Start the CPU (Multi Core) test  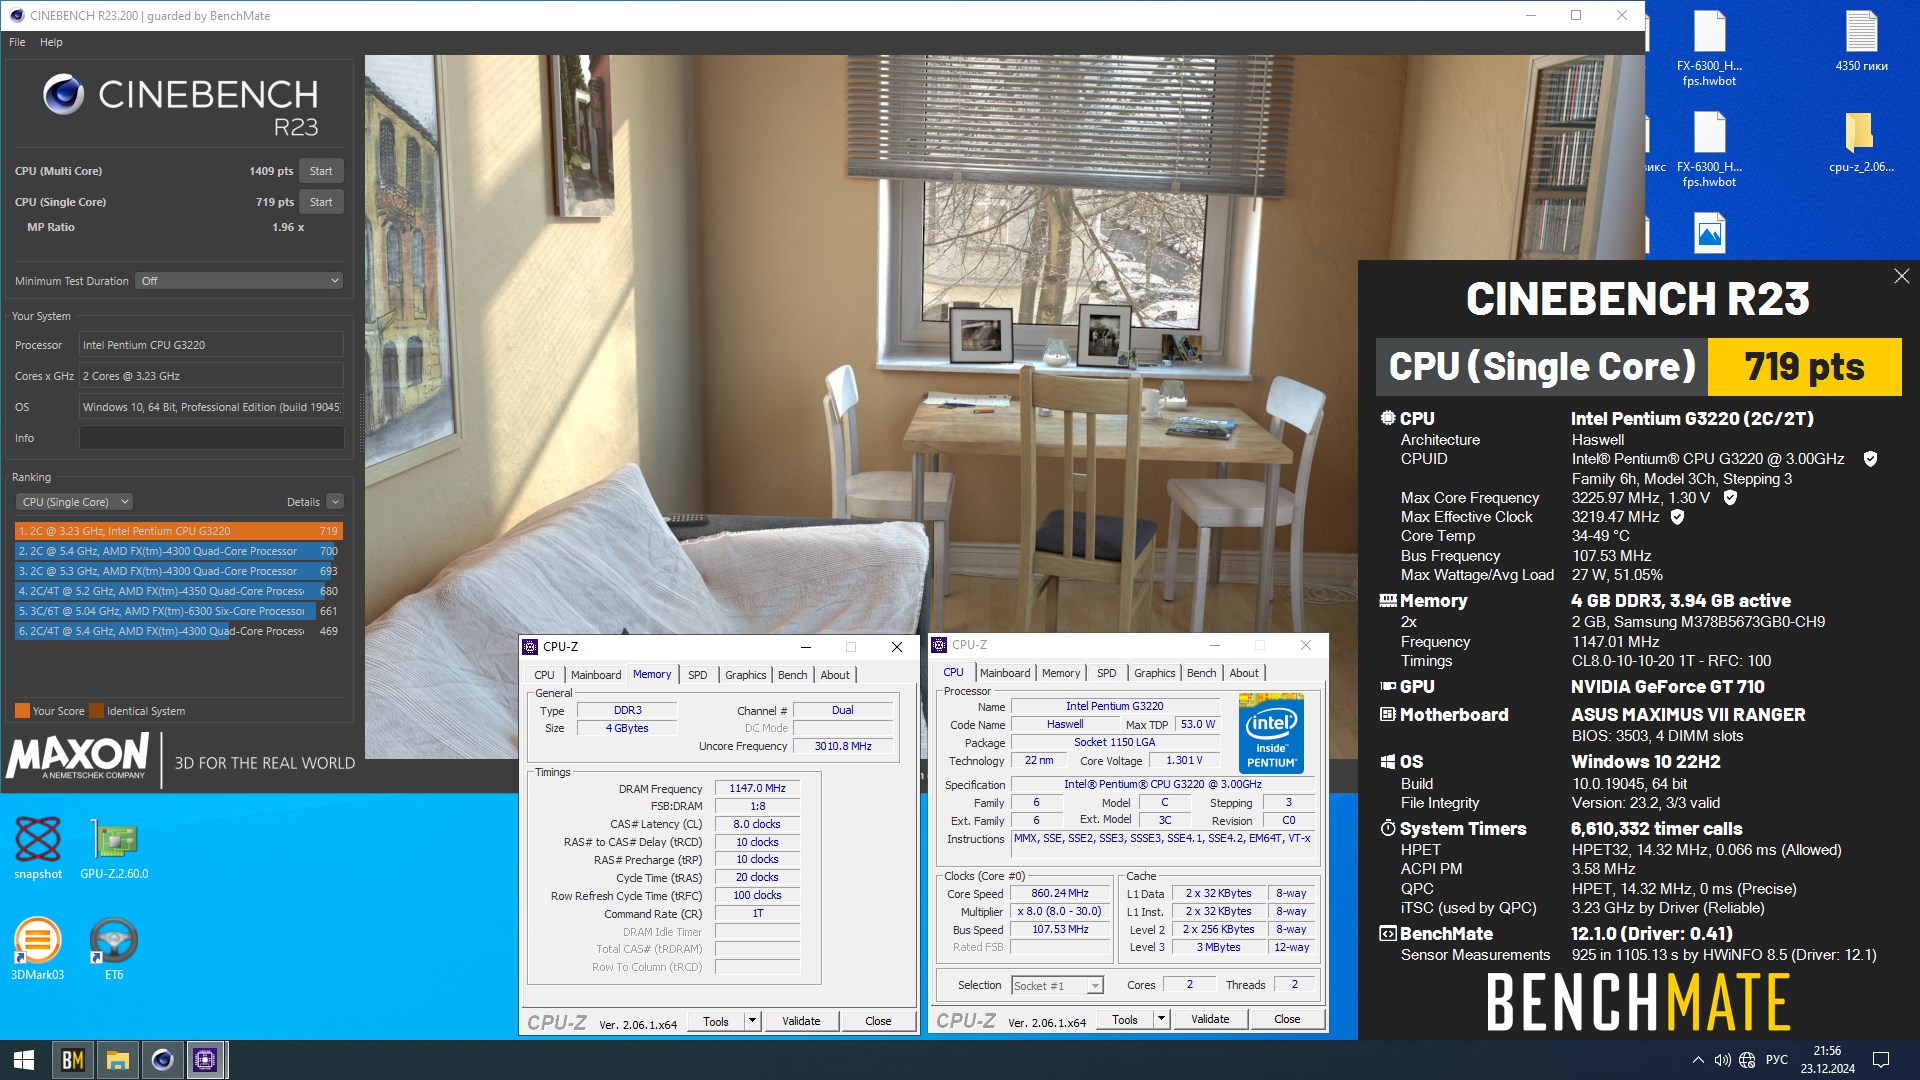pyautogui.click(x=321, y=171)
